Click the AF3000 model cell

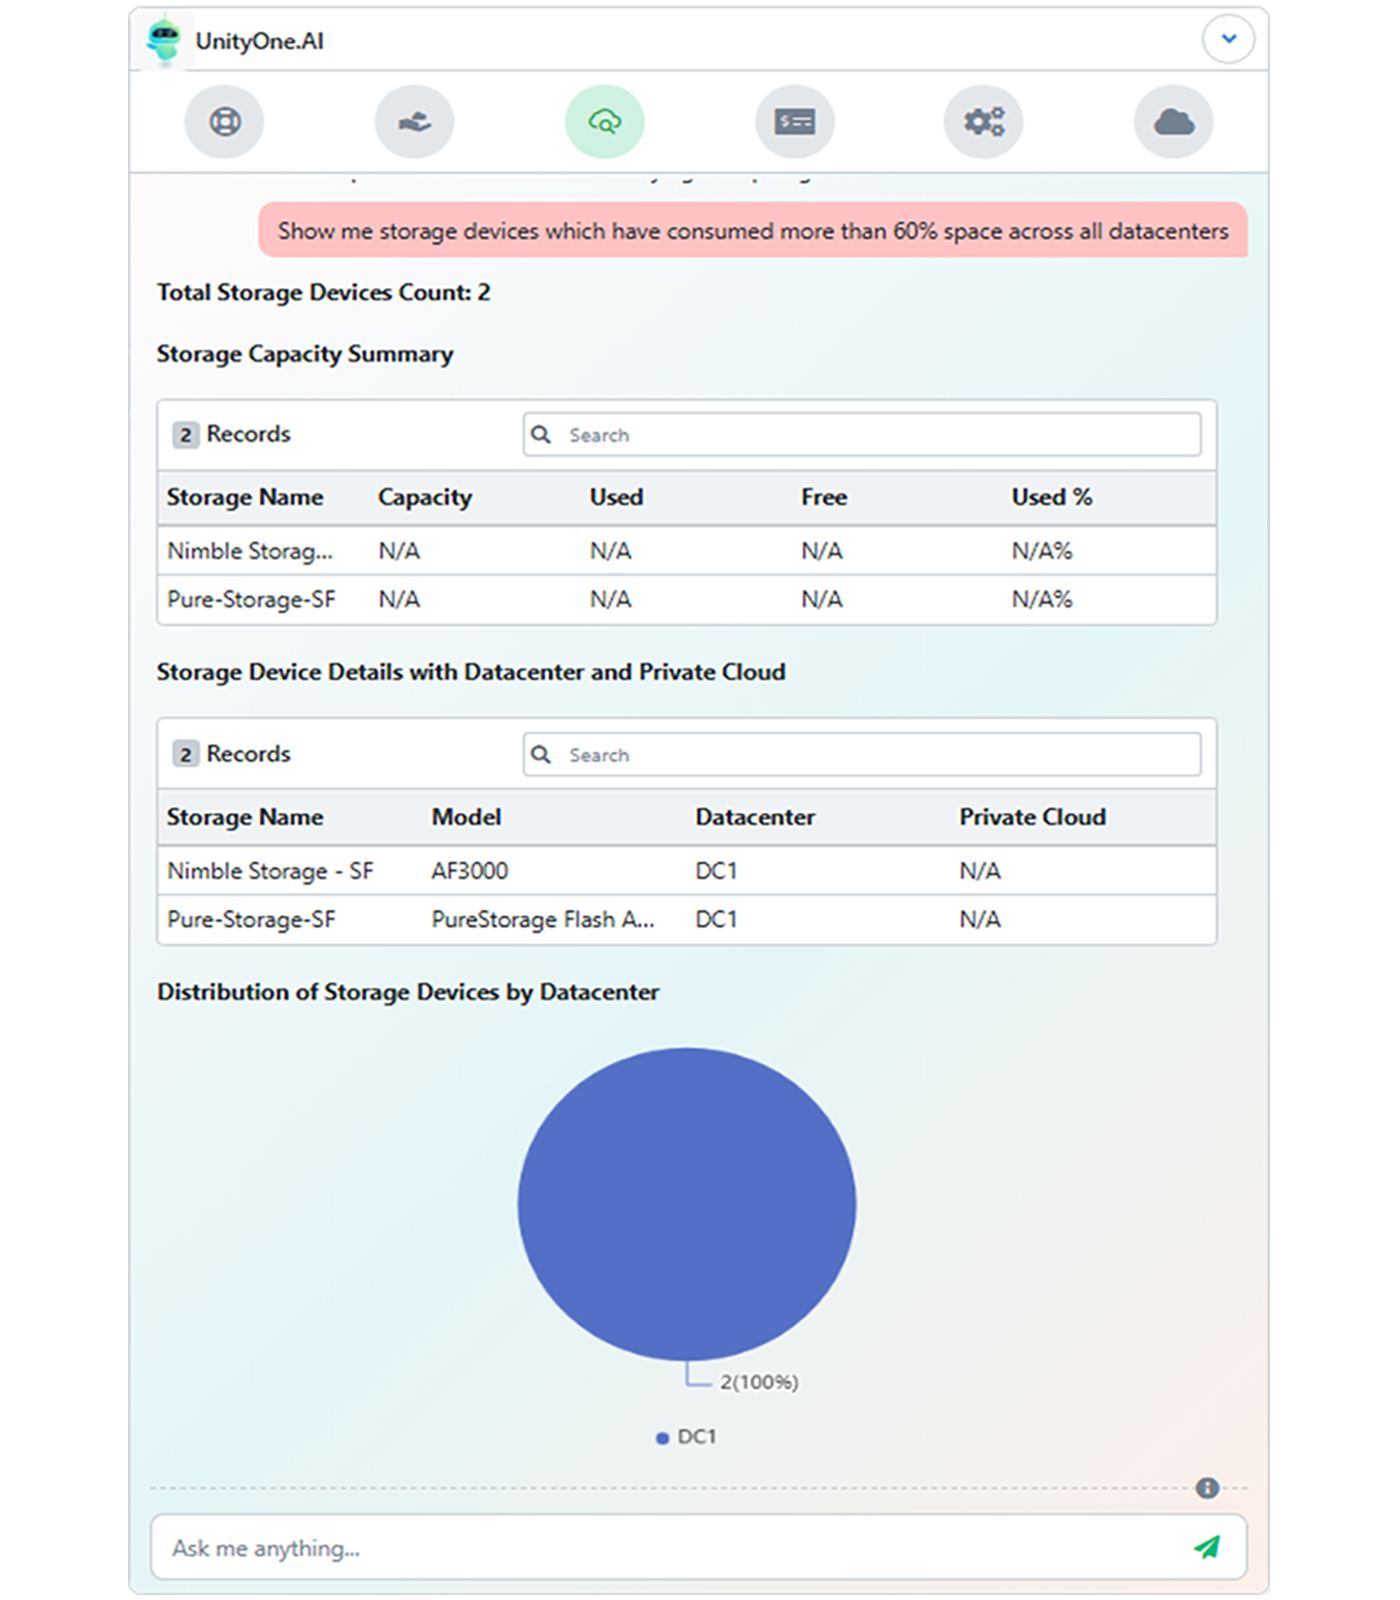470,871
